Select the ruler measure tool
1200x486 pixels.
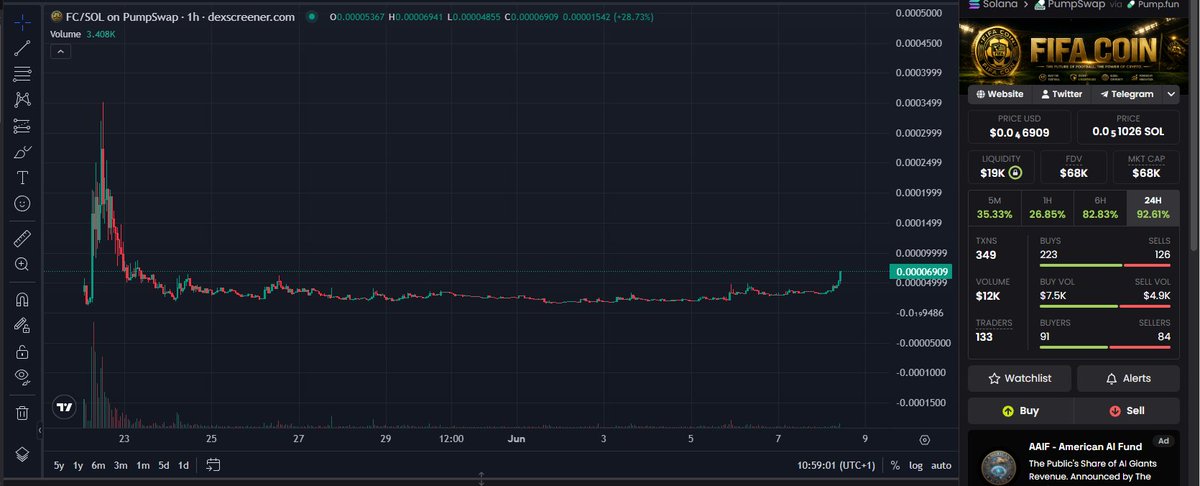pyautogui.click(x=22, y=238)
